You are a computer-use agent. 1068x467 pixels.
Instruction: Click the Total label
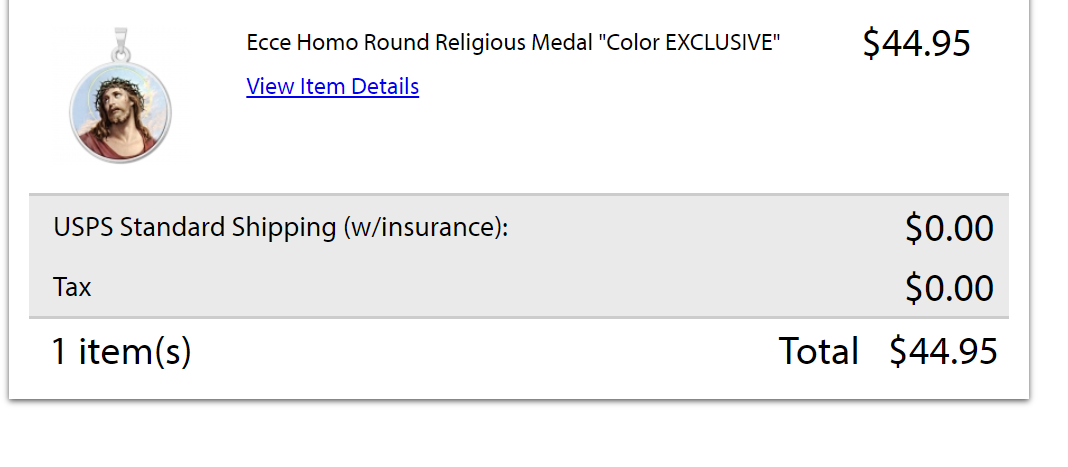(x=818, y=351)
